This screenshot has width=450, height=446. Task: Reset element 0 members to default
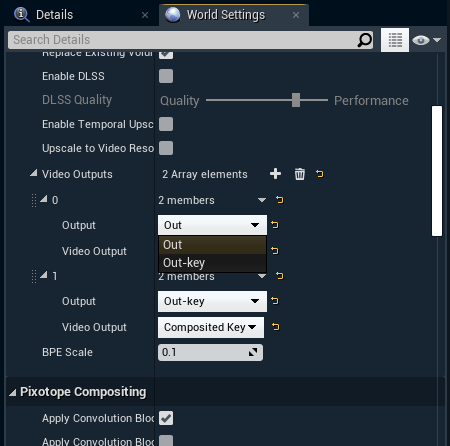click(x=279, y=200)
